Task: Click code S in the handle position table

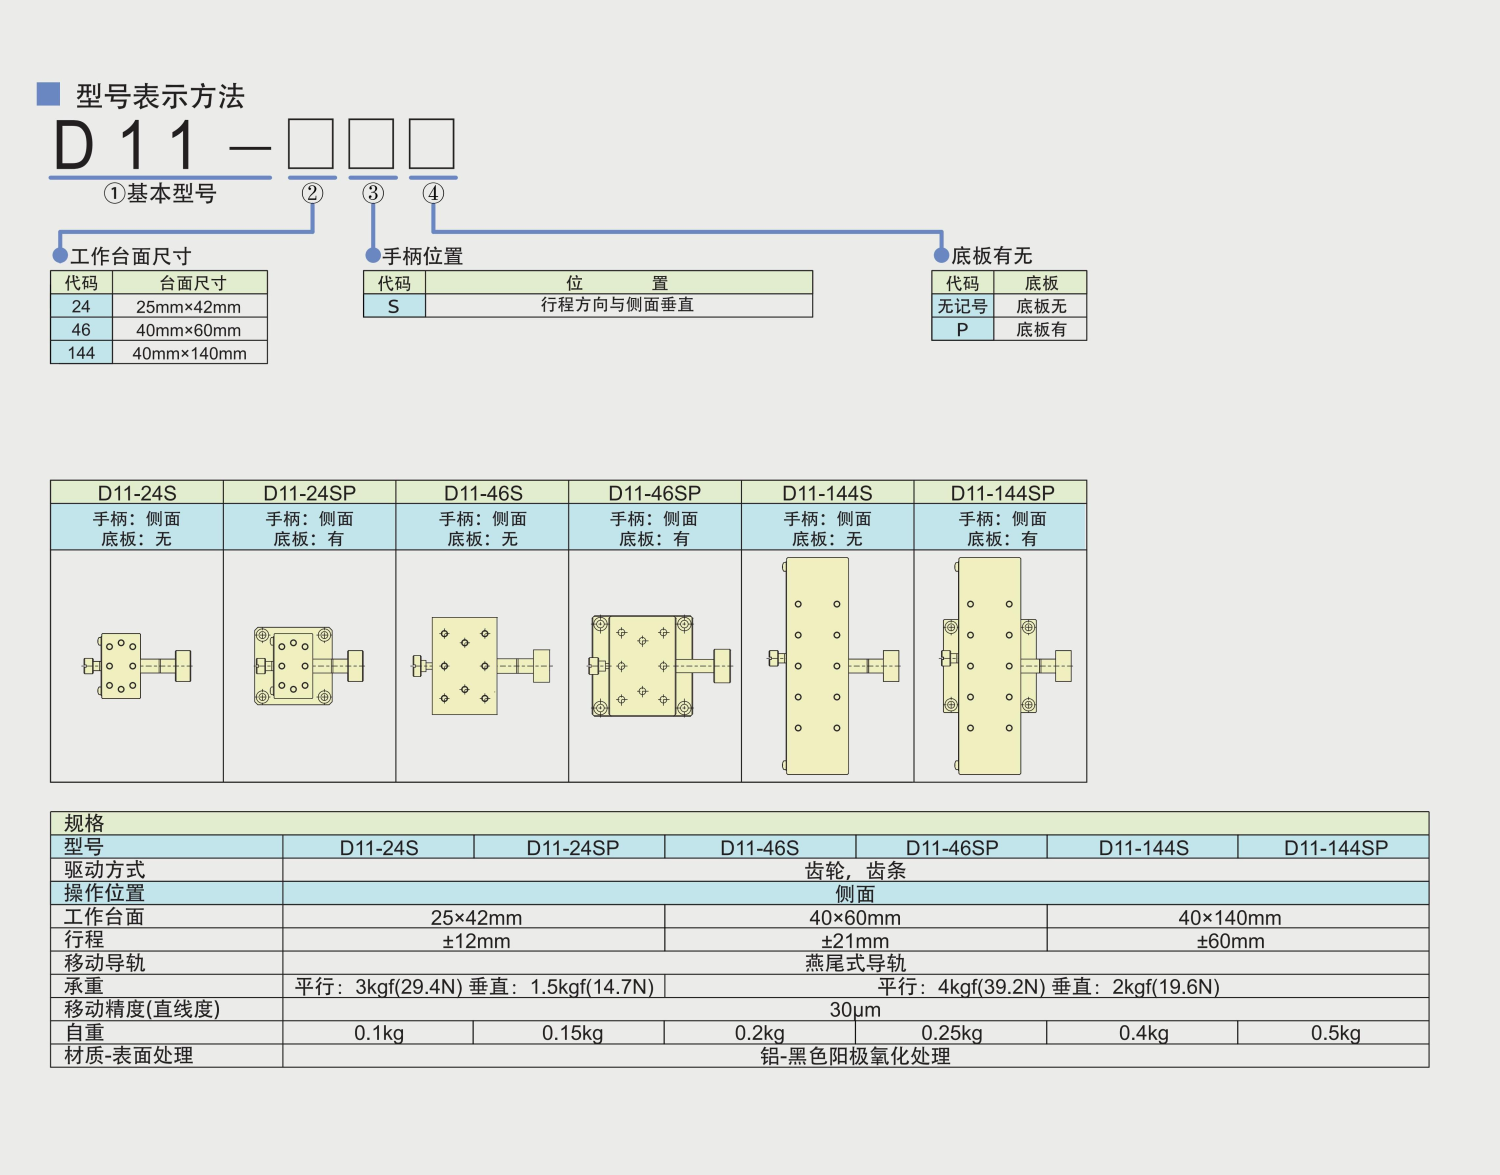Action: (x=394, y=306)
